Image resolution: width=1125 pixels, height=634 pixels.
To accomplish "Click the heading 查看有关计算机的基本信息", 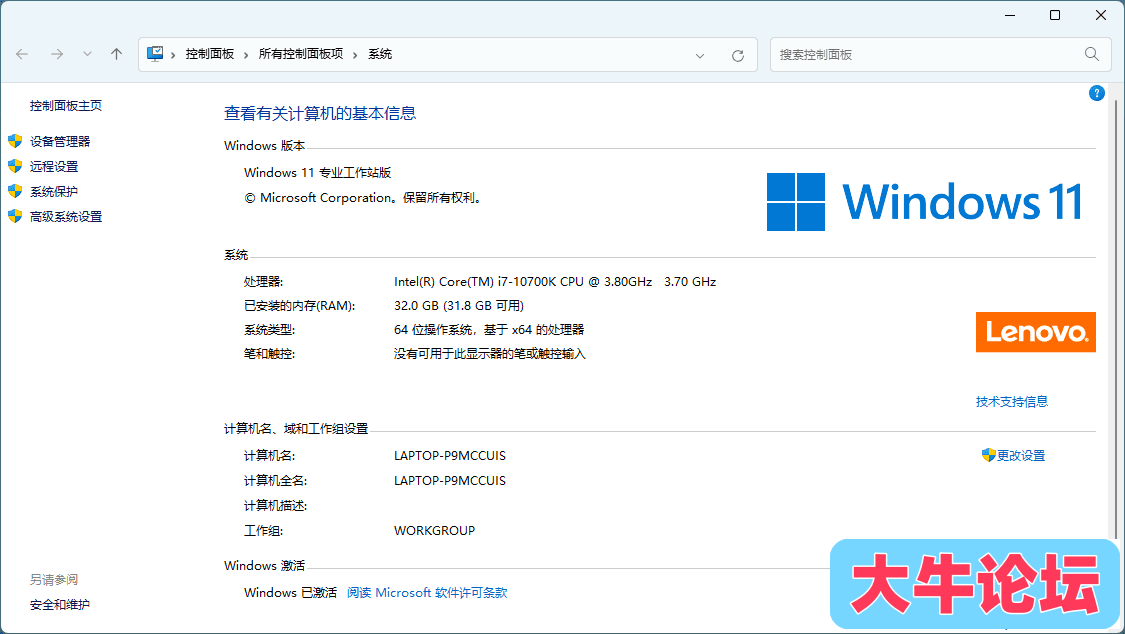I will point(319,113).
